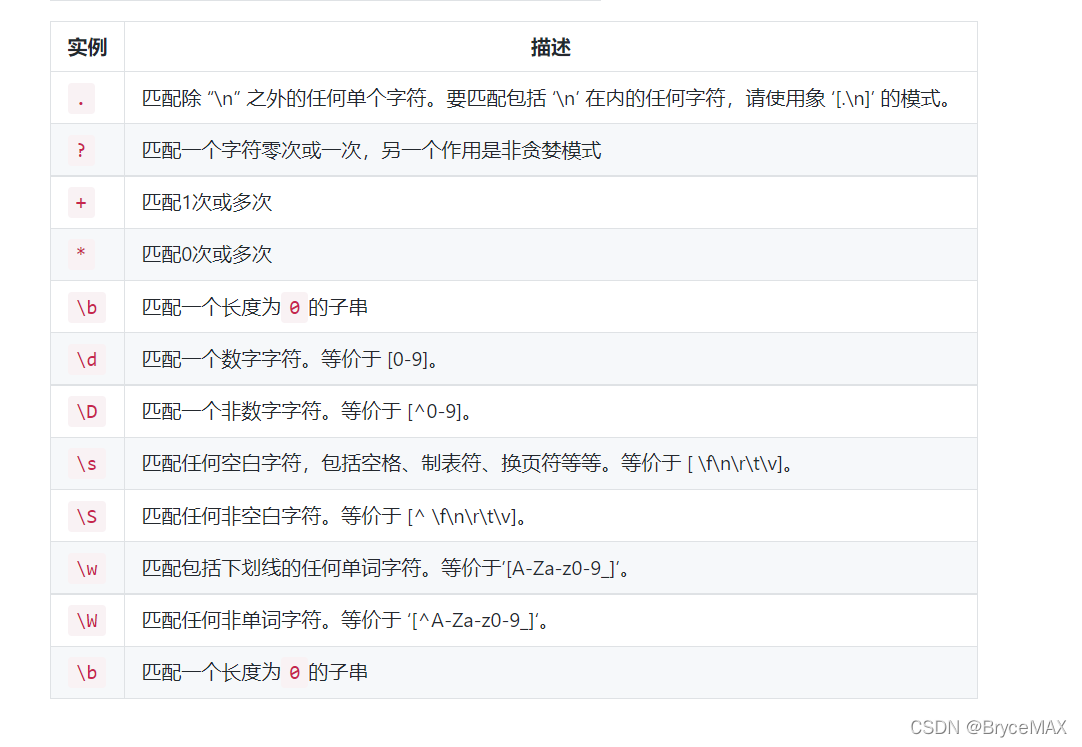Select the lowercase '\w' code cell
Image resolution: width=1082 pixels, height=747 pixels.
coord(87,568)
